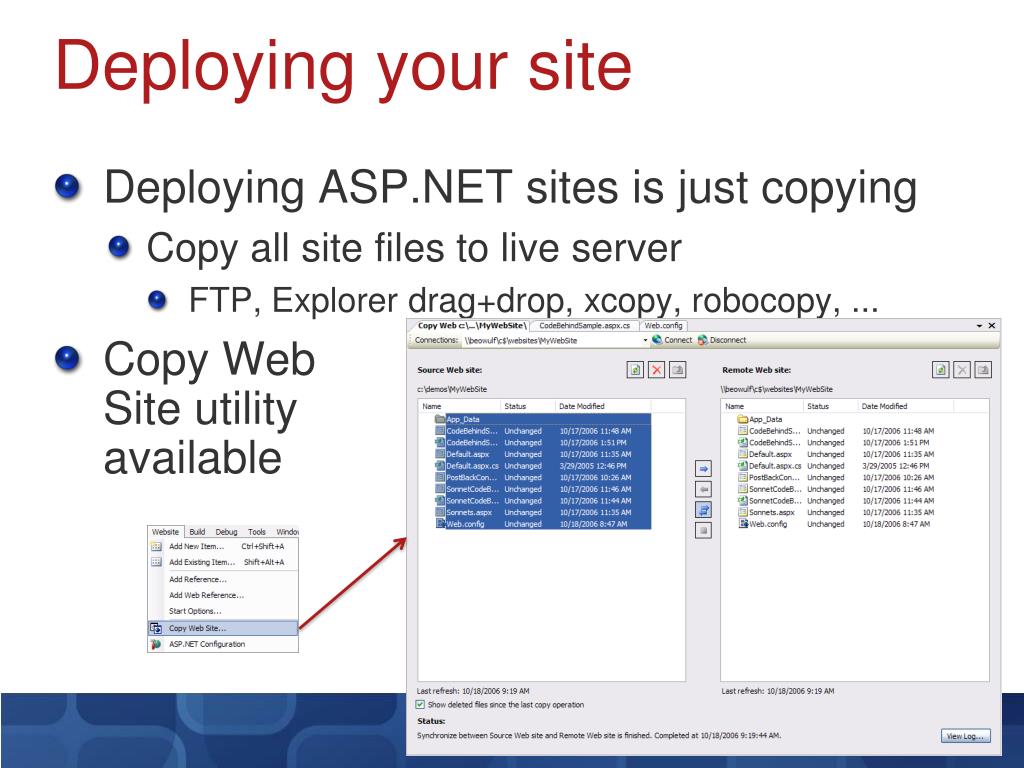
Task: Choose Copy Web Site menu entry
Action: (x=223, y=628)
